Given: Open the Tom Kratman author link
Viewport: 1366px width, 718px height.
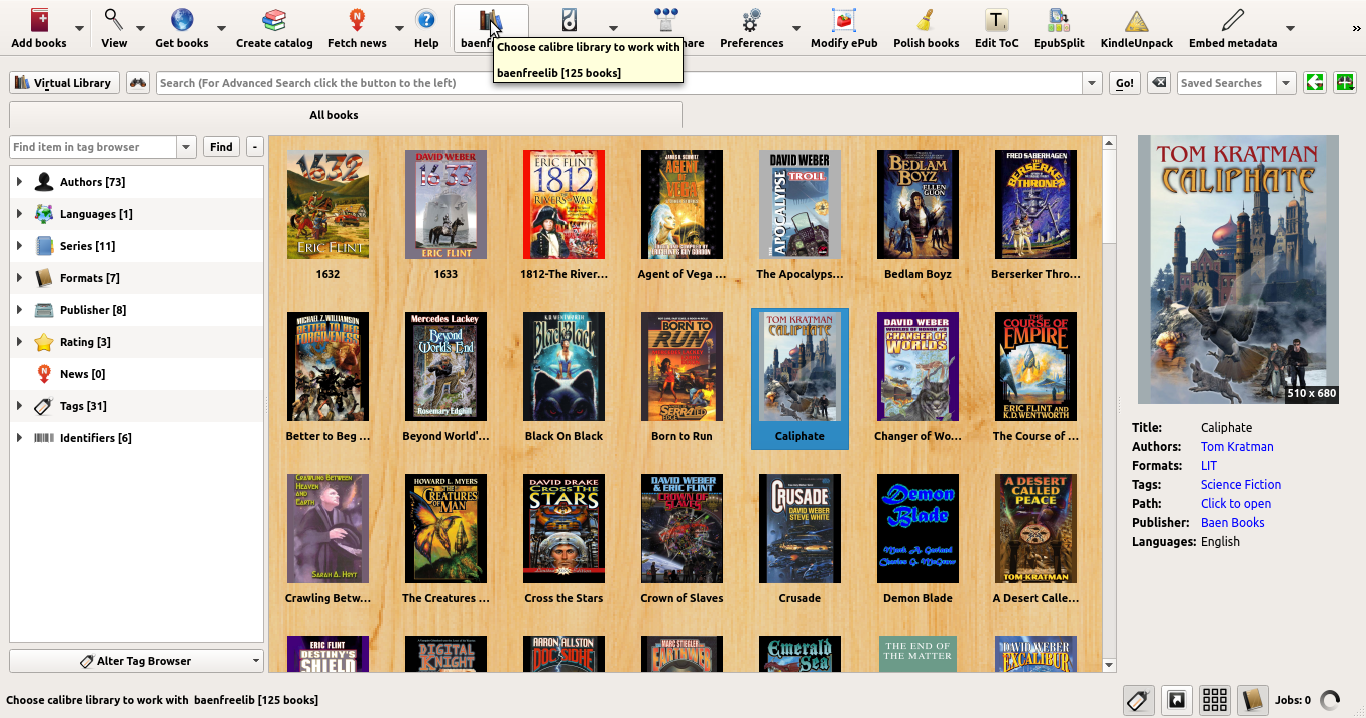Looking at the screenshot, I should tap(1237, 447).
